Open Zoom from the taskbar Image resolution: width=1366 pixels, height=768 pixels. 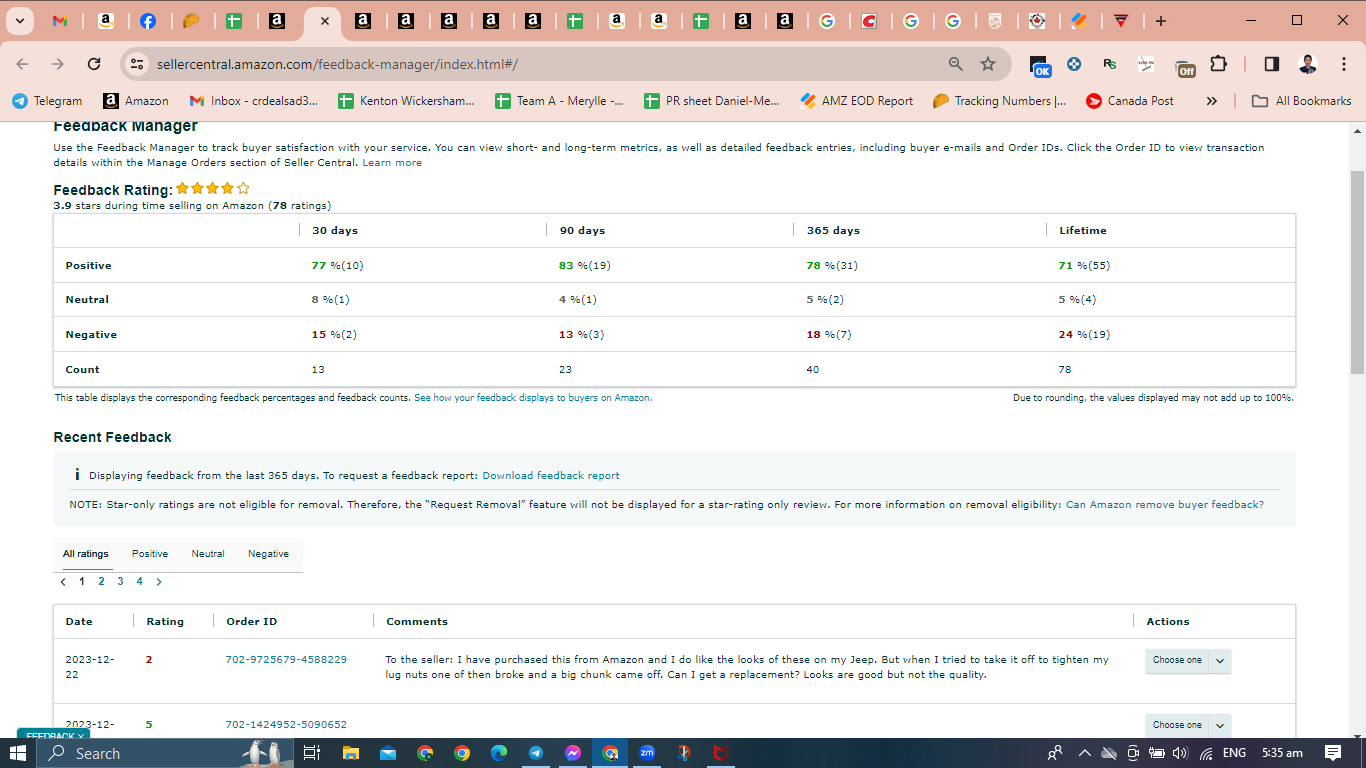pos(647,753)
